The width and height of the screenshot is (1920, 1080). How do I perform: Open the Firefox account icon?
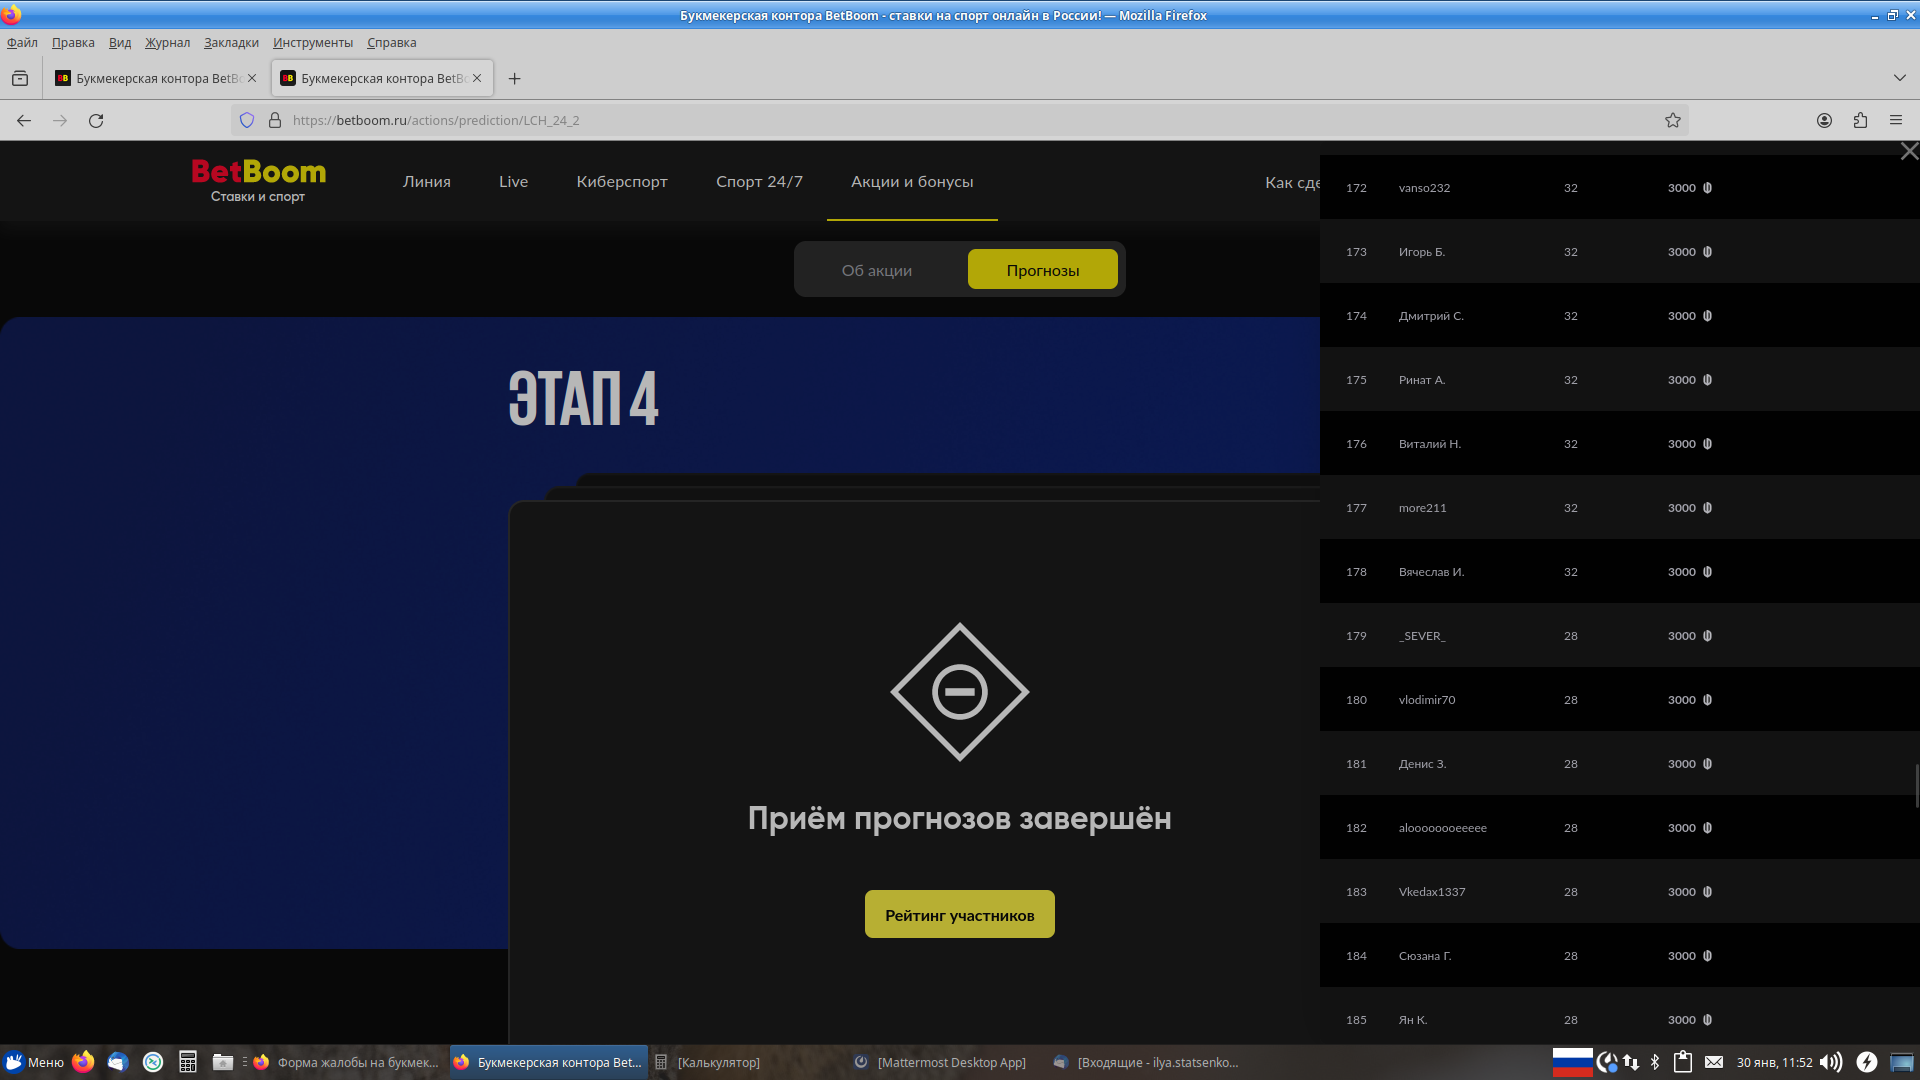tap(1824, 120)
